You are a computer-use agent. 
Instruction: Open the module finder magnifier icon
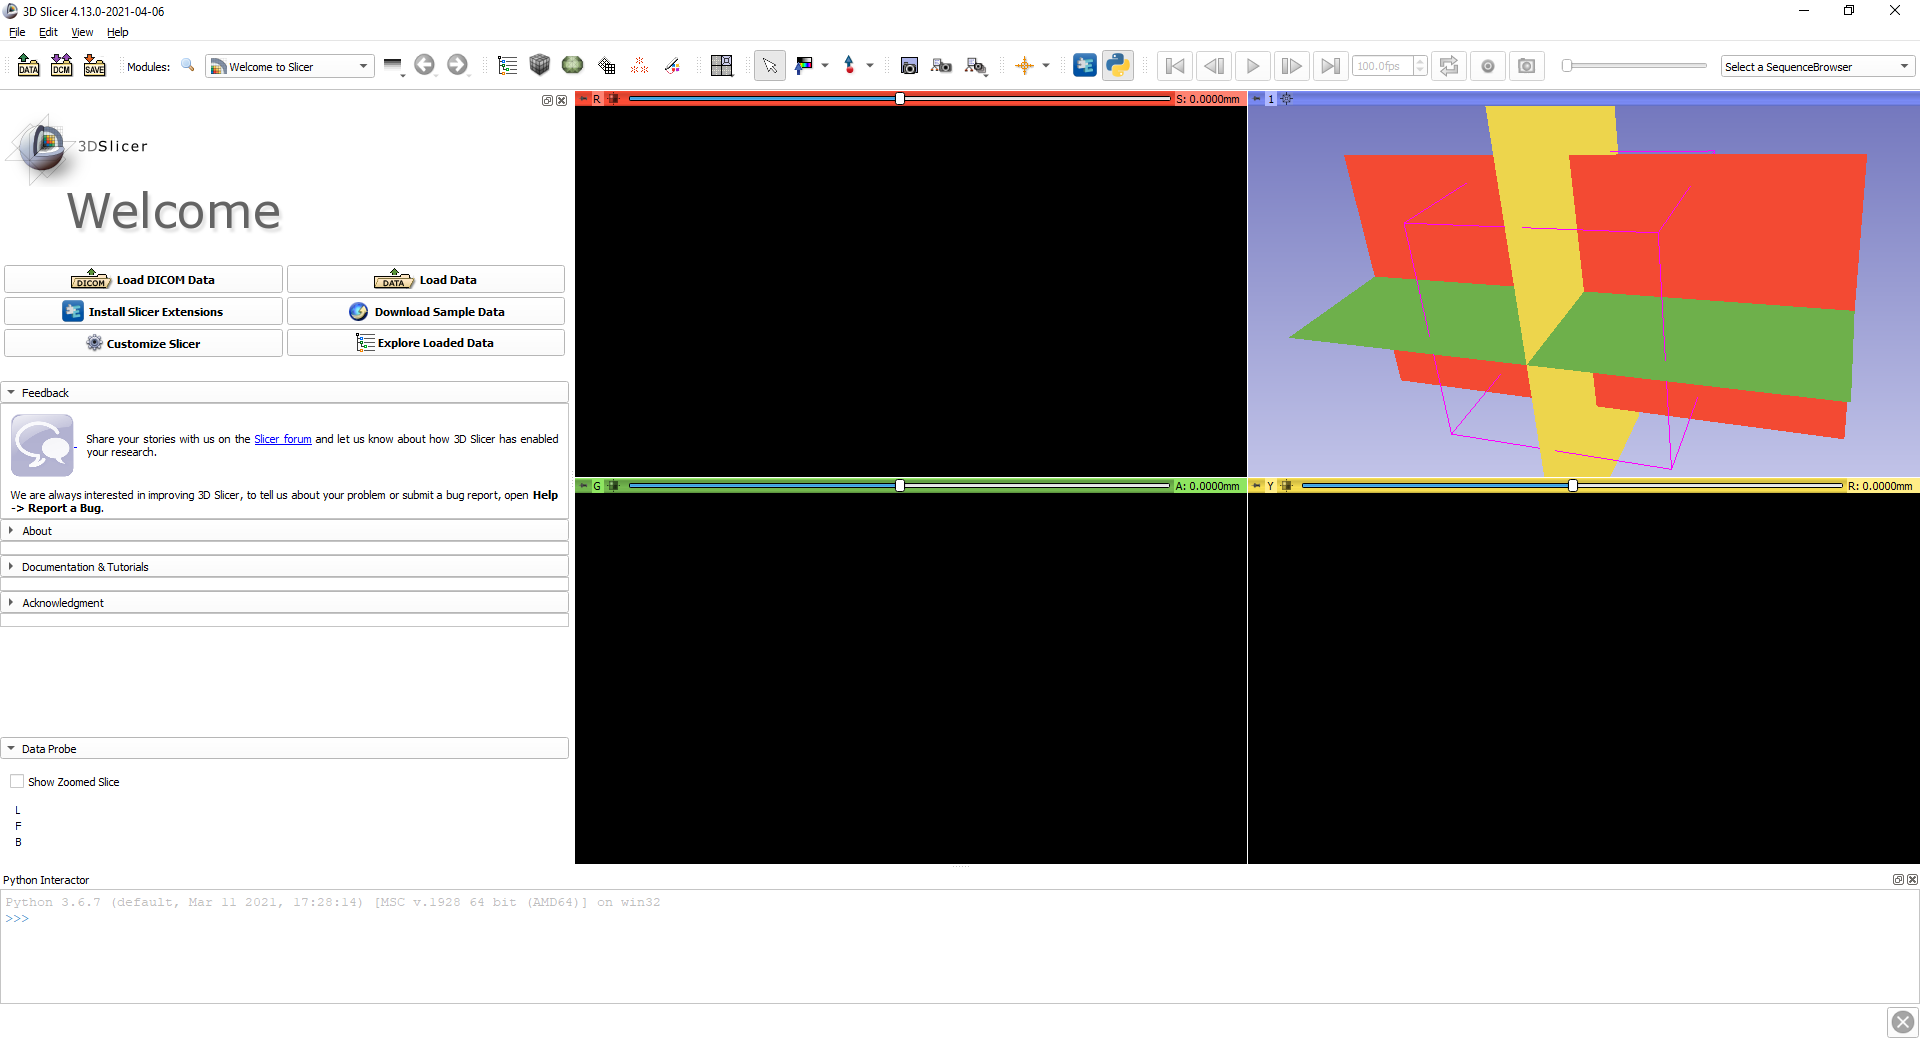[188, 66]
